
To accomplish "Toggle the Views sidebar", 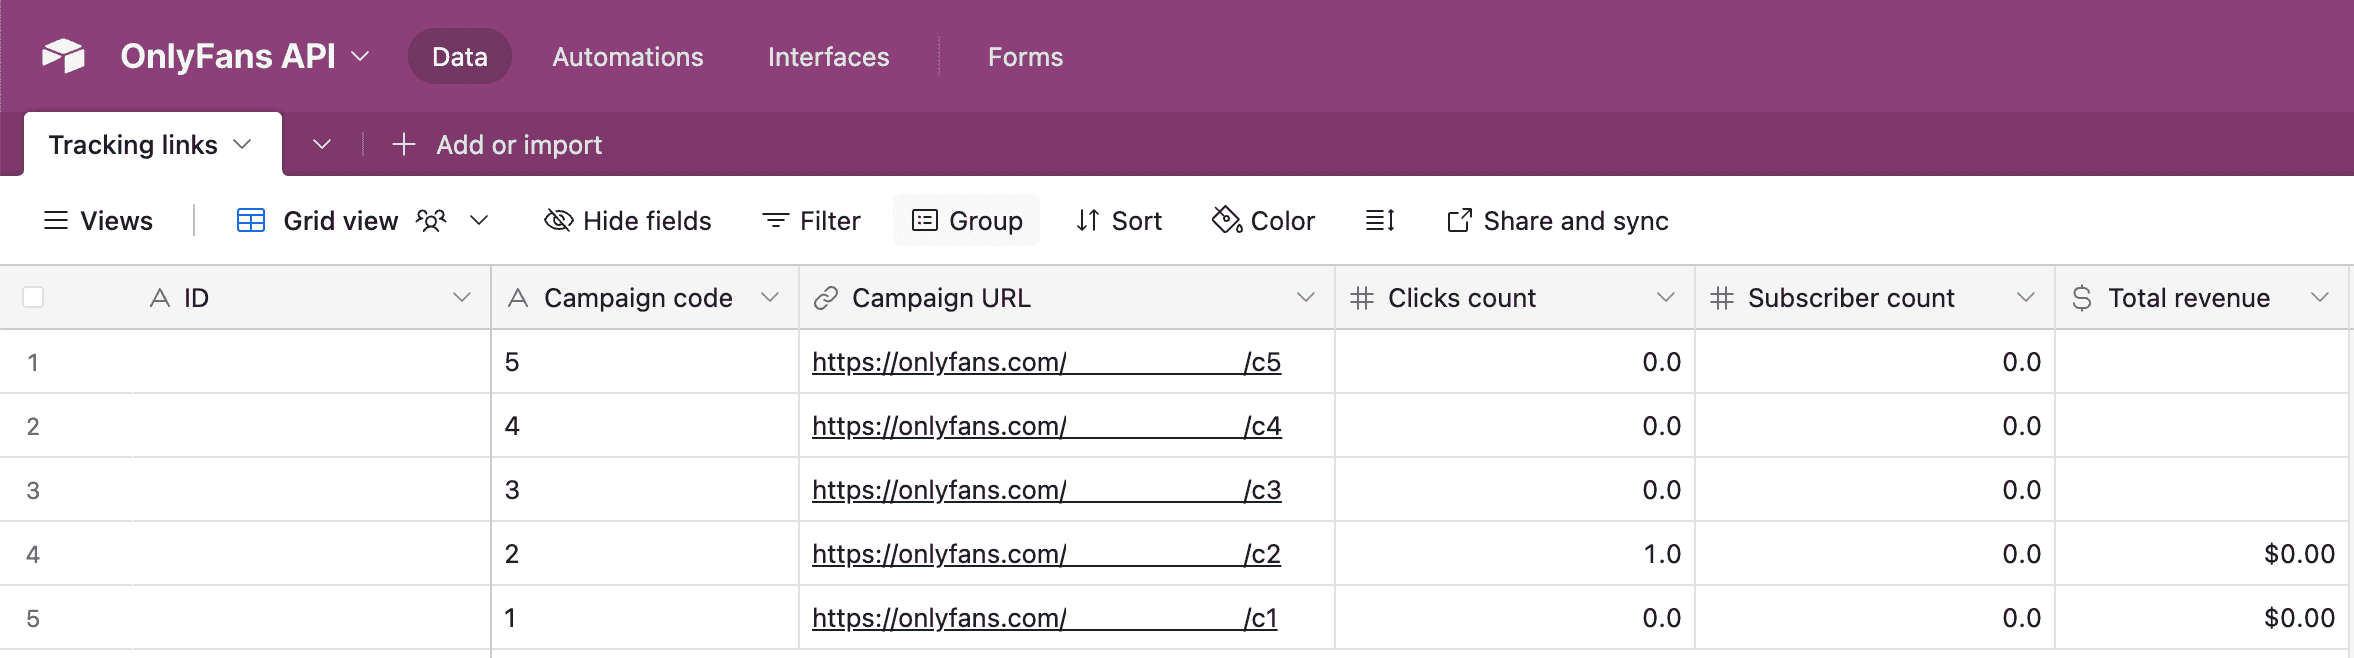I will point(98,220).
